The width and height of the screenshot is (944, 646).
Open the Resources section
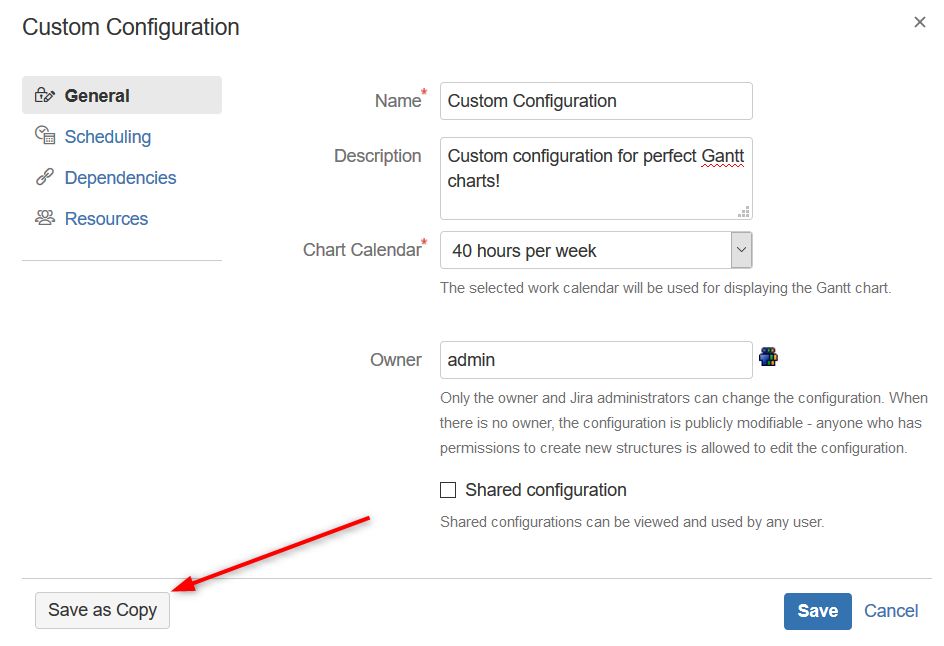pyautogui.click(x=106, y=218)
